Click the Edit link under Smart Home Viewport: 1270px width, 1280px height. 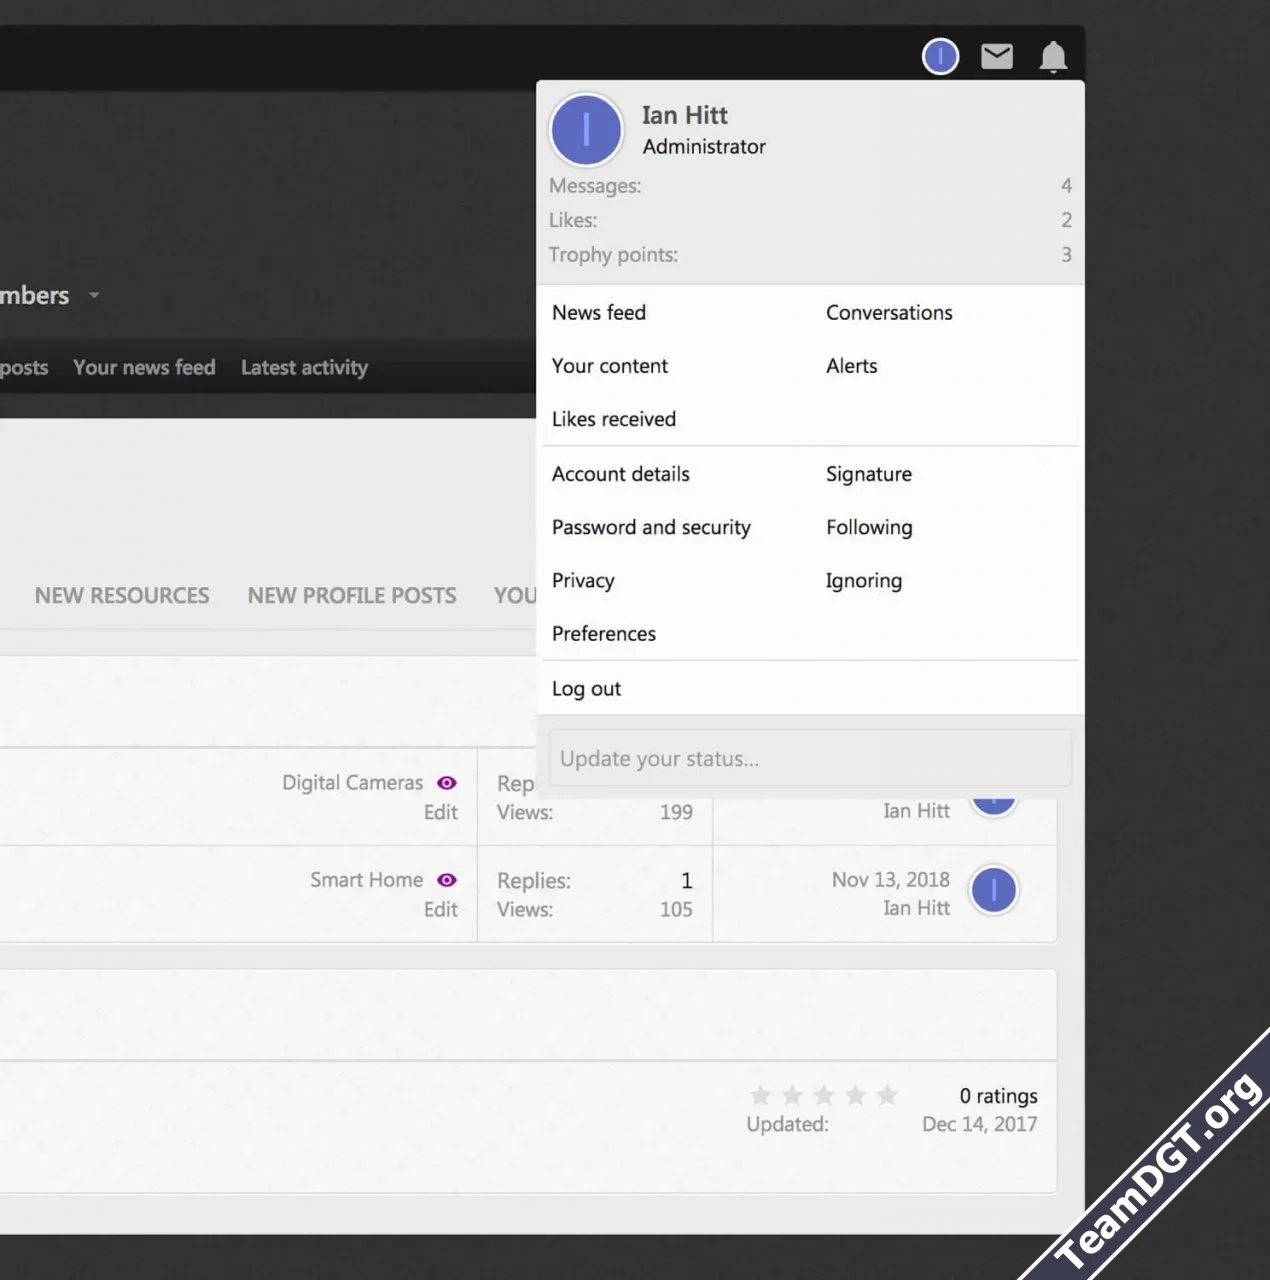(x=440, y=910)
